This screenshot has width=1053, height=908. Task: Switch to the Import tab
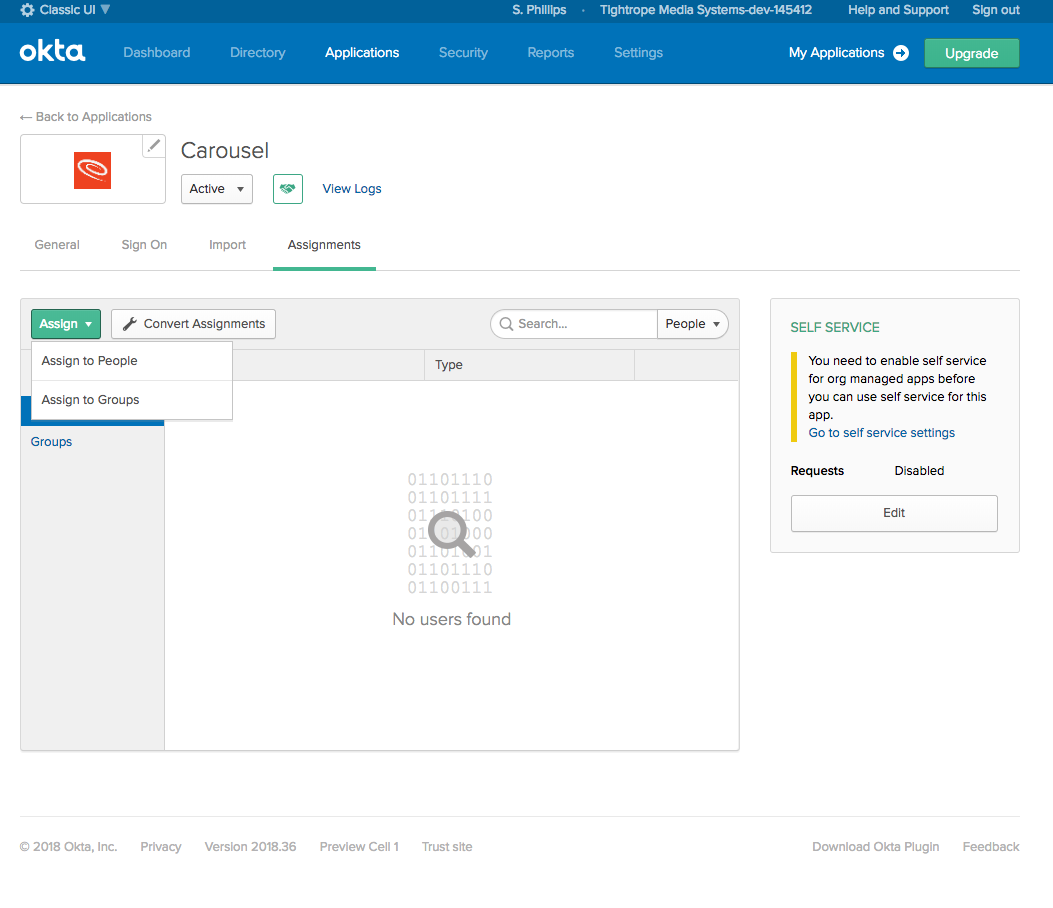tap(228, 244)
